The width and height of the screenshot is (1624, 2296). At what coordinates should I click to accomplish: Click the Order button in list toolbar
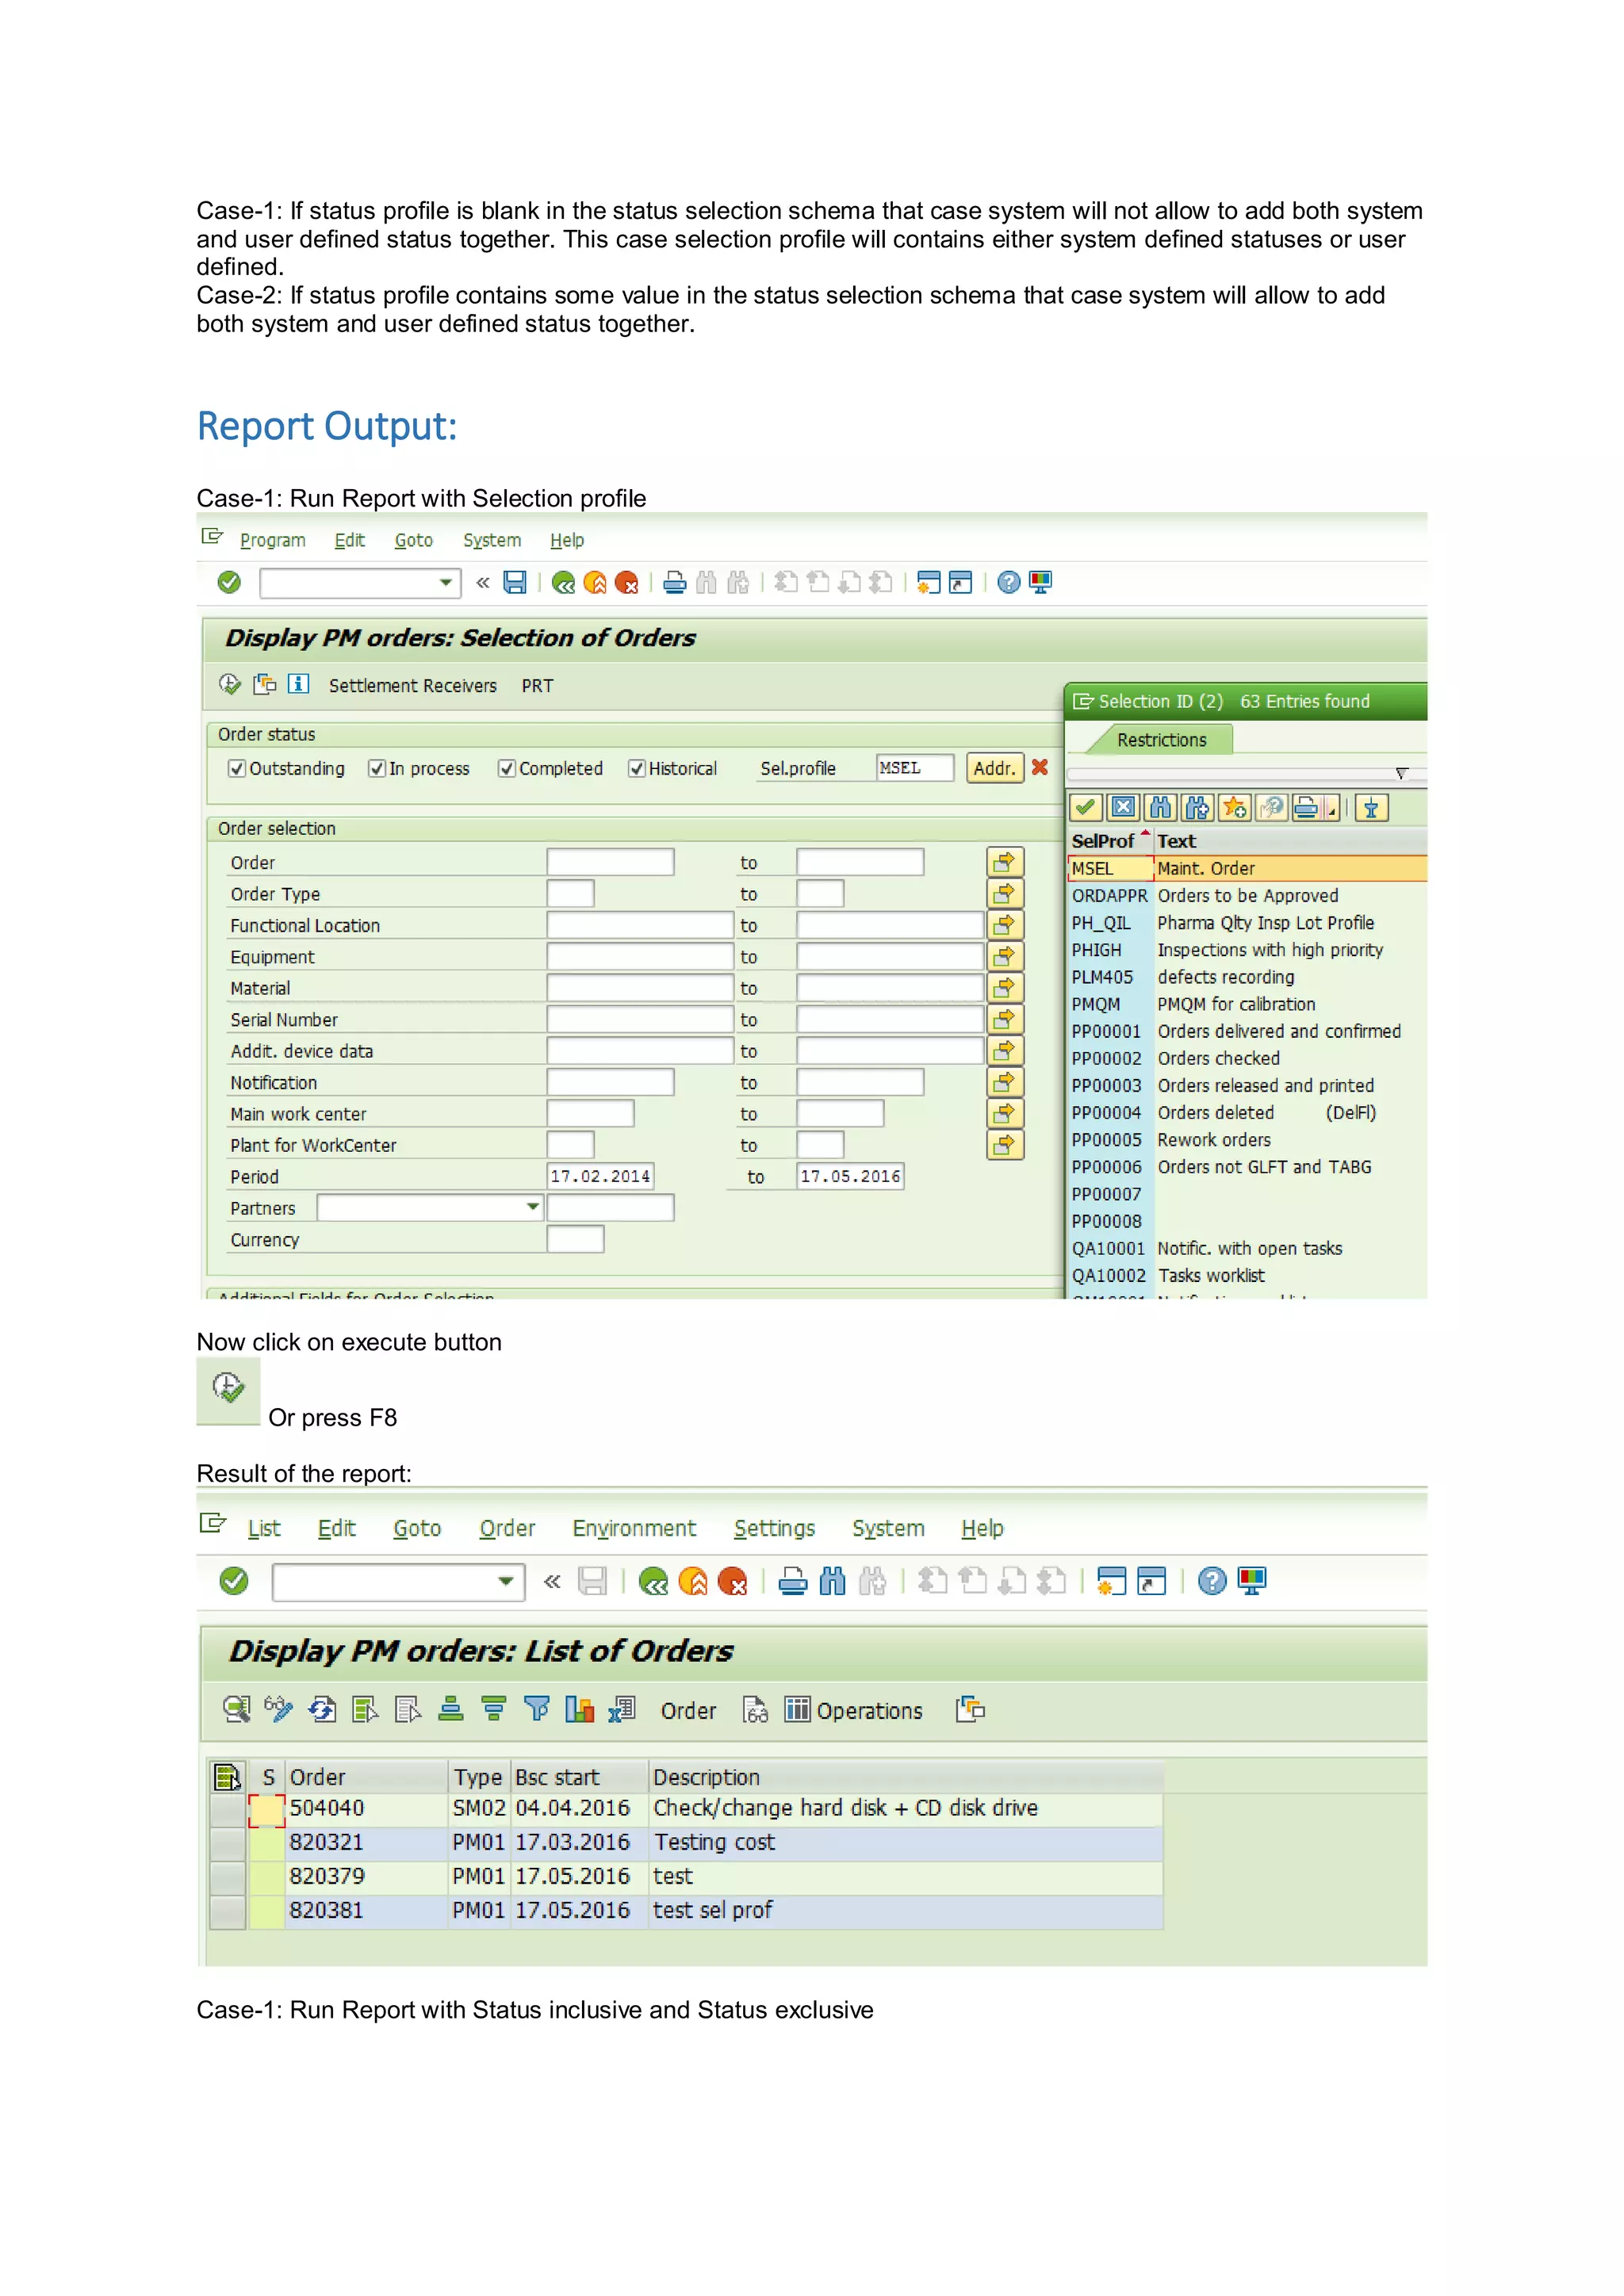tap(688, 1711)
